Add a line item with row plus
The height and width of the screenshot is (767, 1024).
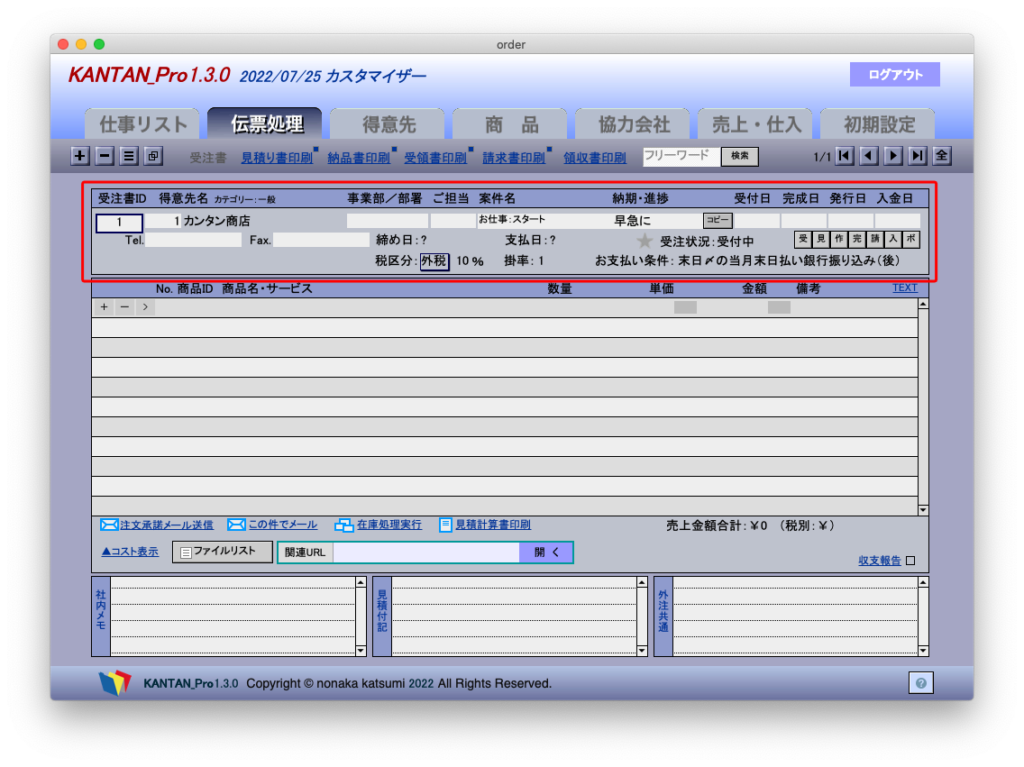coord(104,307)
